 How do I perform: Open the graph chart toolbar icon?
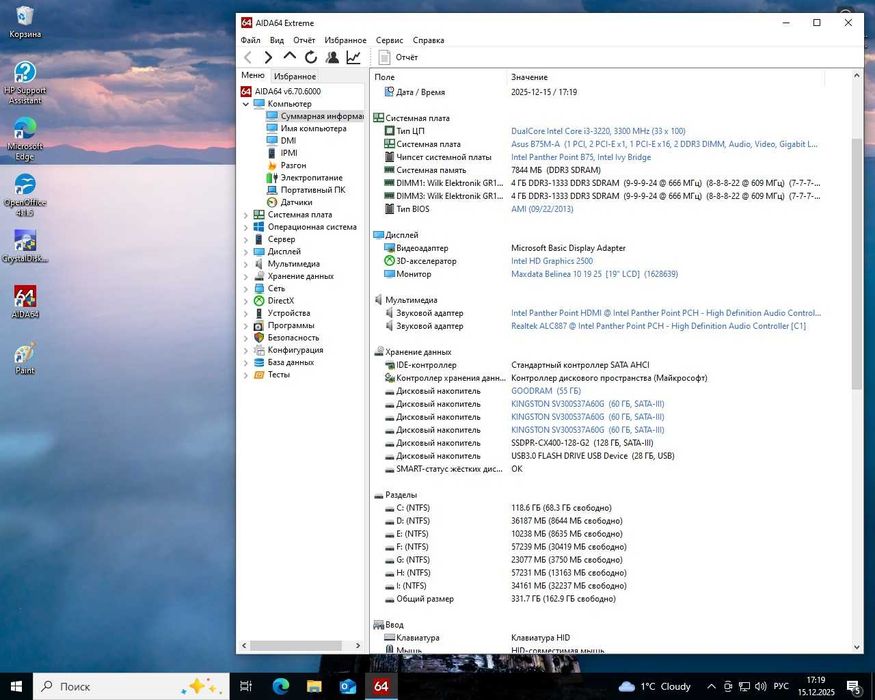(x=353, y=57)
